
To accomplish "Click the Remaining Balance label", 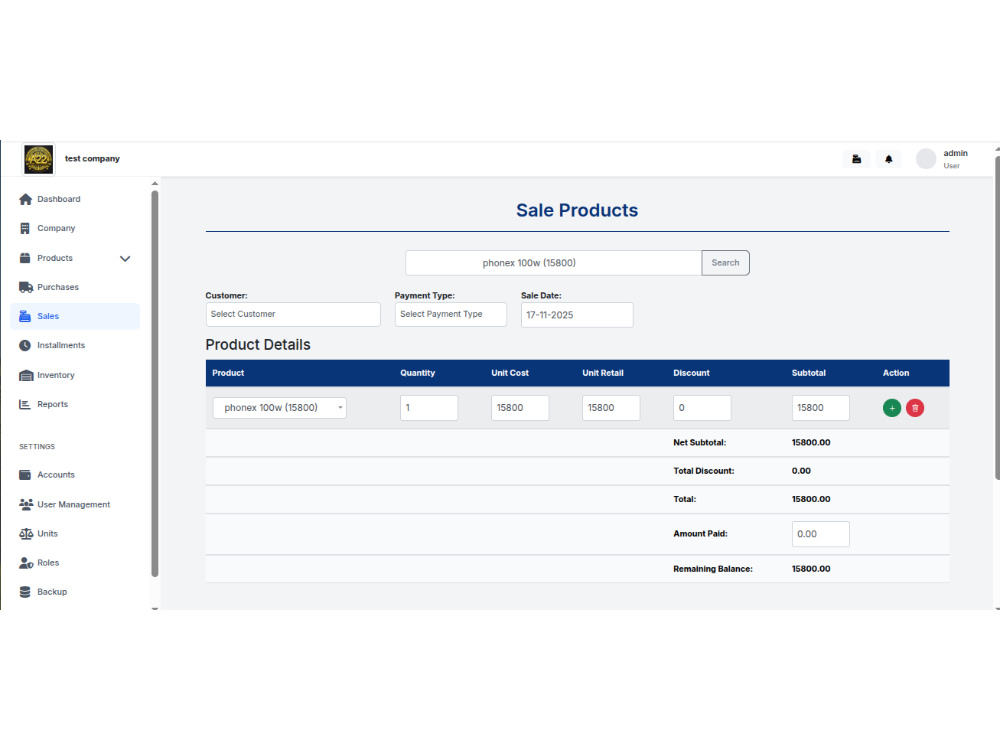I will coord(712,570).
